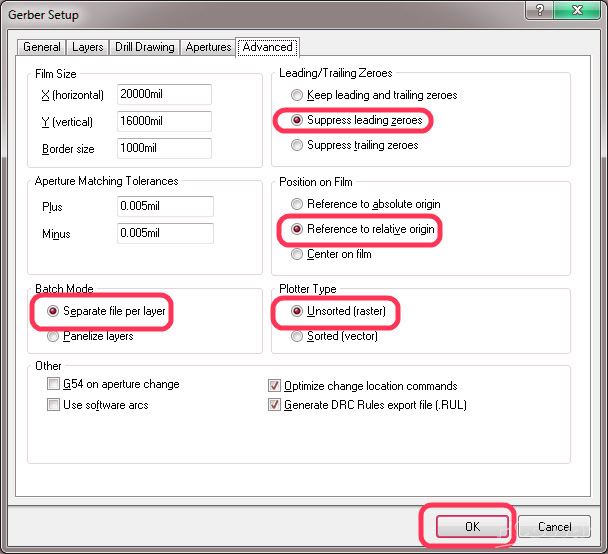Click the X (horizontal) film size field

click(164, 94)
